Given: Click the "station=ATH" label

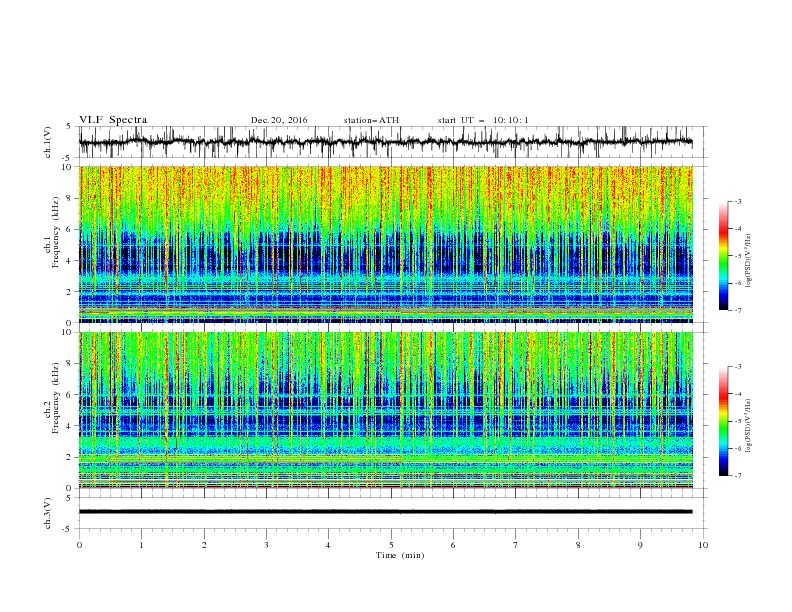Looking at the screenshot, I should [371, 120].
